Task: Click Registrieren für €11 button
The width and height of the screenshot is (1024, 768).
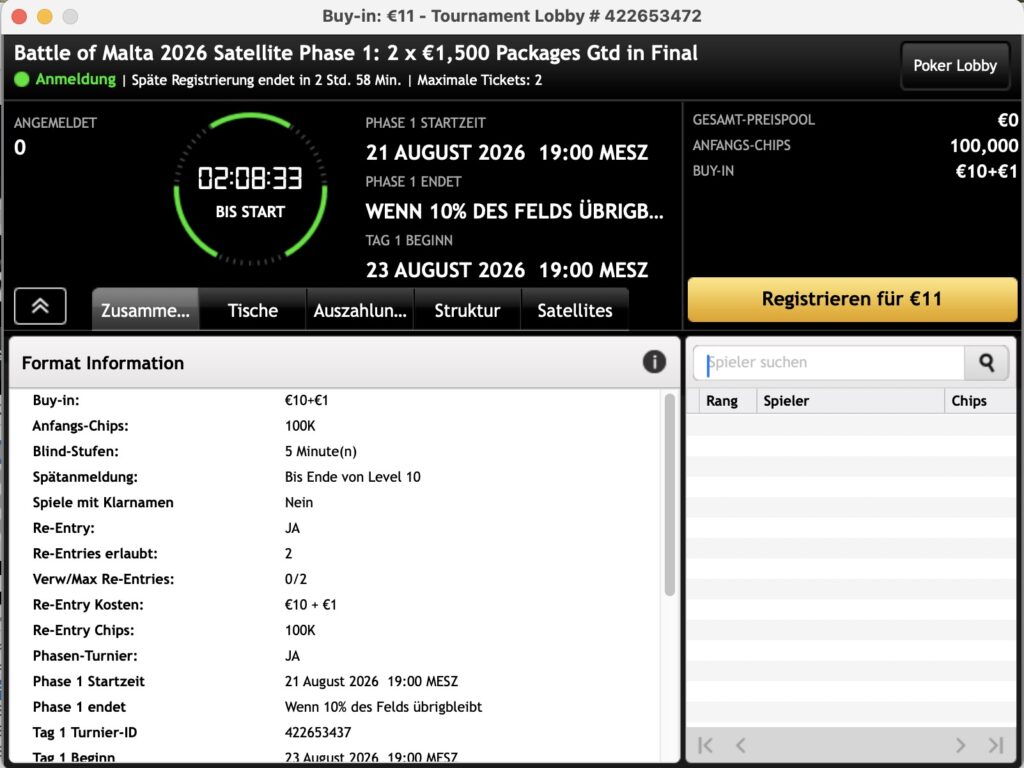Action: tap(852, 299)
